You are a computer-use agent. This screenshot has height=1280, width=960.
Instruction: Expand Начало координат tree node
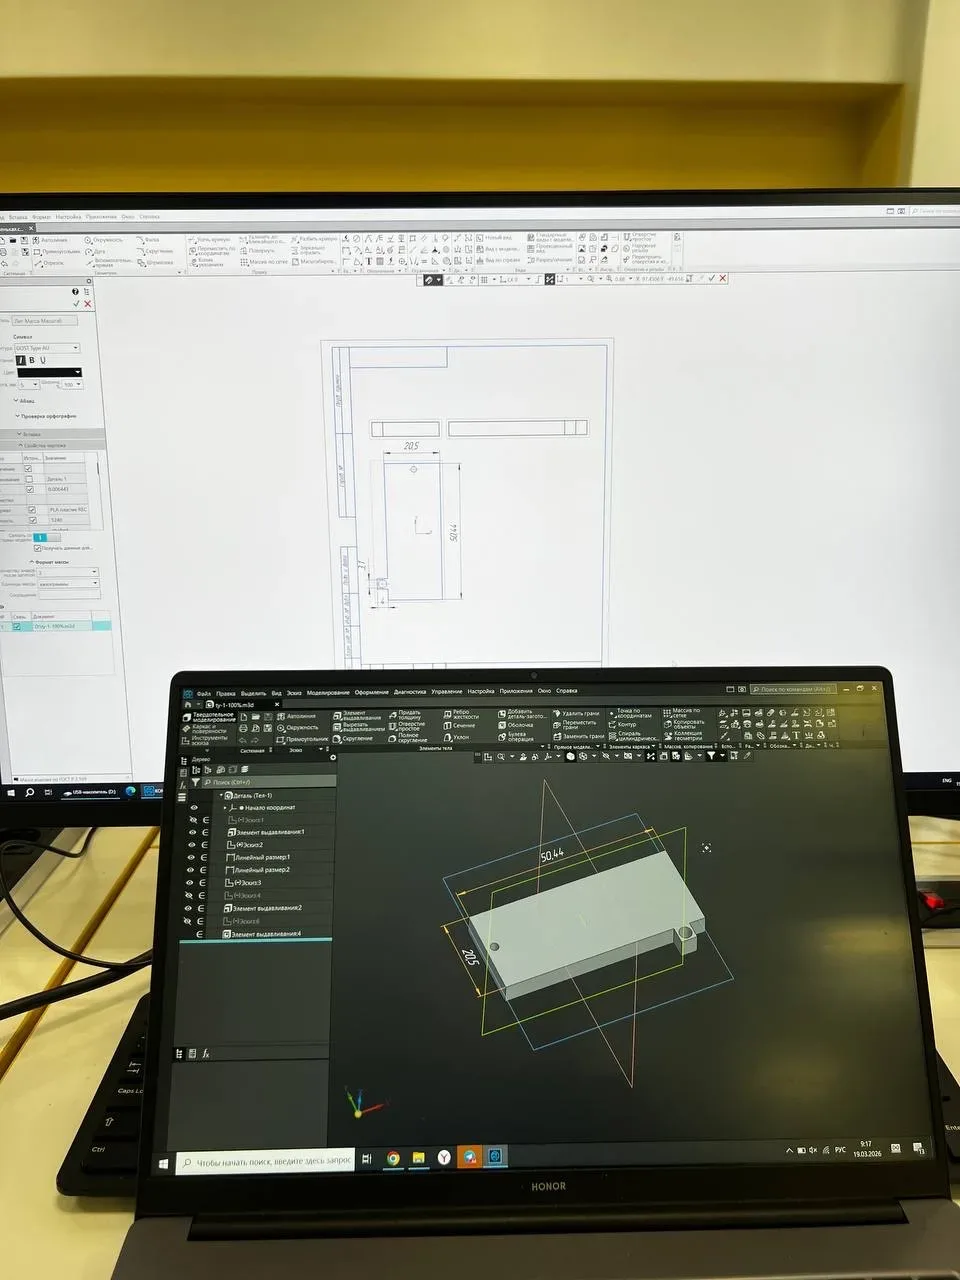point(224,807)
